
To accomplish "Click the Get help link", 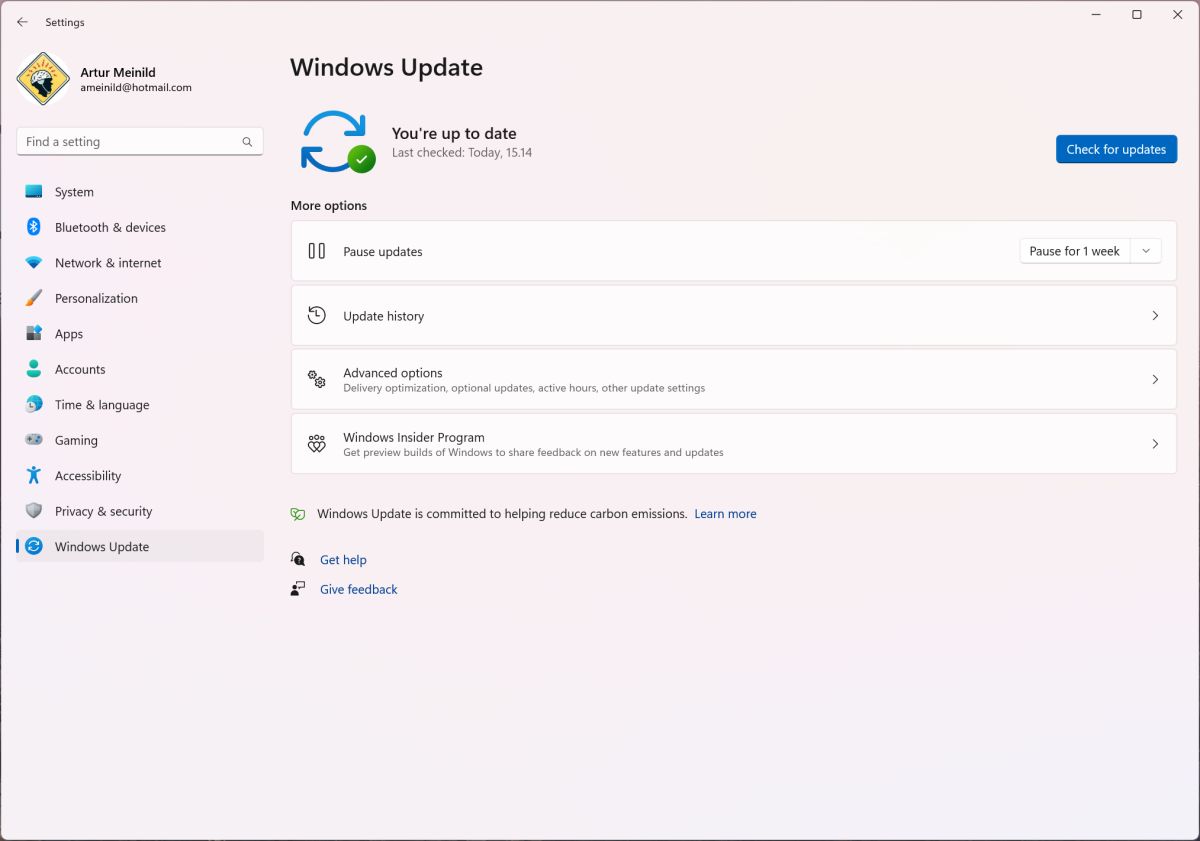I will [x=343, y=560].
